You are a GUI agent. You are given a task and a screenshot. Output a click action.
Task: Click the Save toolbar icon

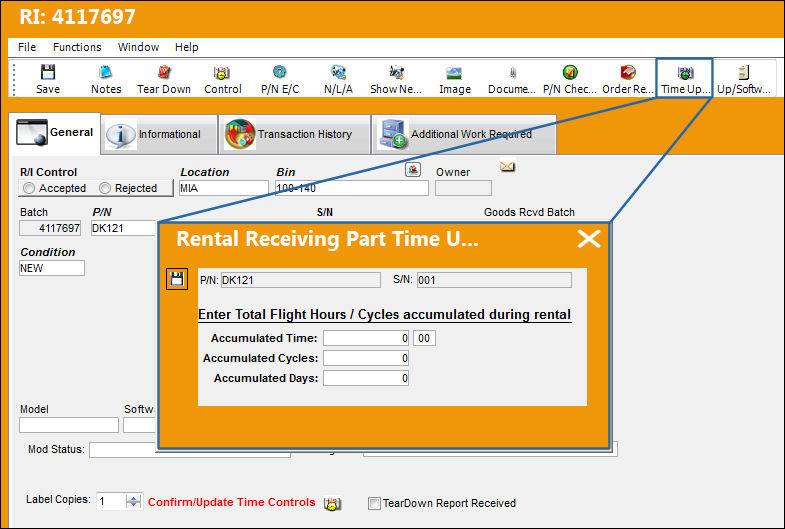pos(48,79)
